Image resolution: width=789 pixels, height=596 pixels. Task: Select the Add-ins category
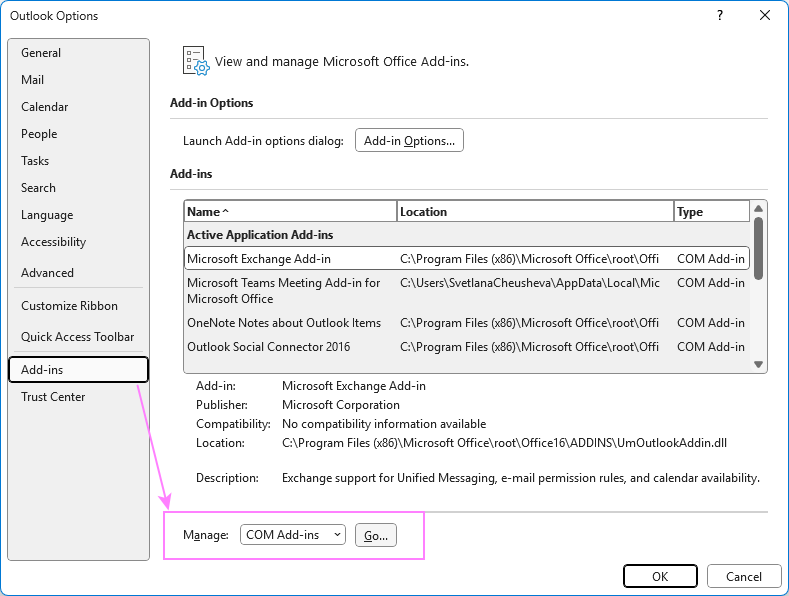point(78,370)
